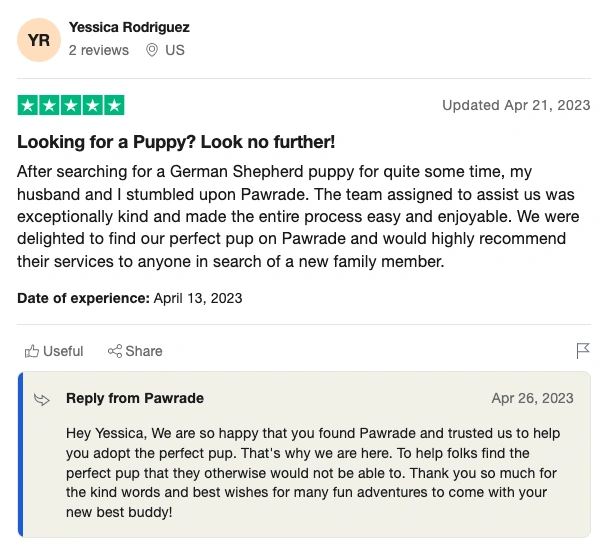Image resolution: width=610 pixels, height=549 pixels.
Task: Click the Date of experience line
Action: [130, 298]
